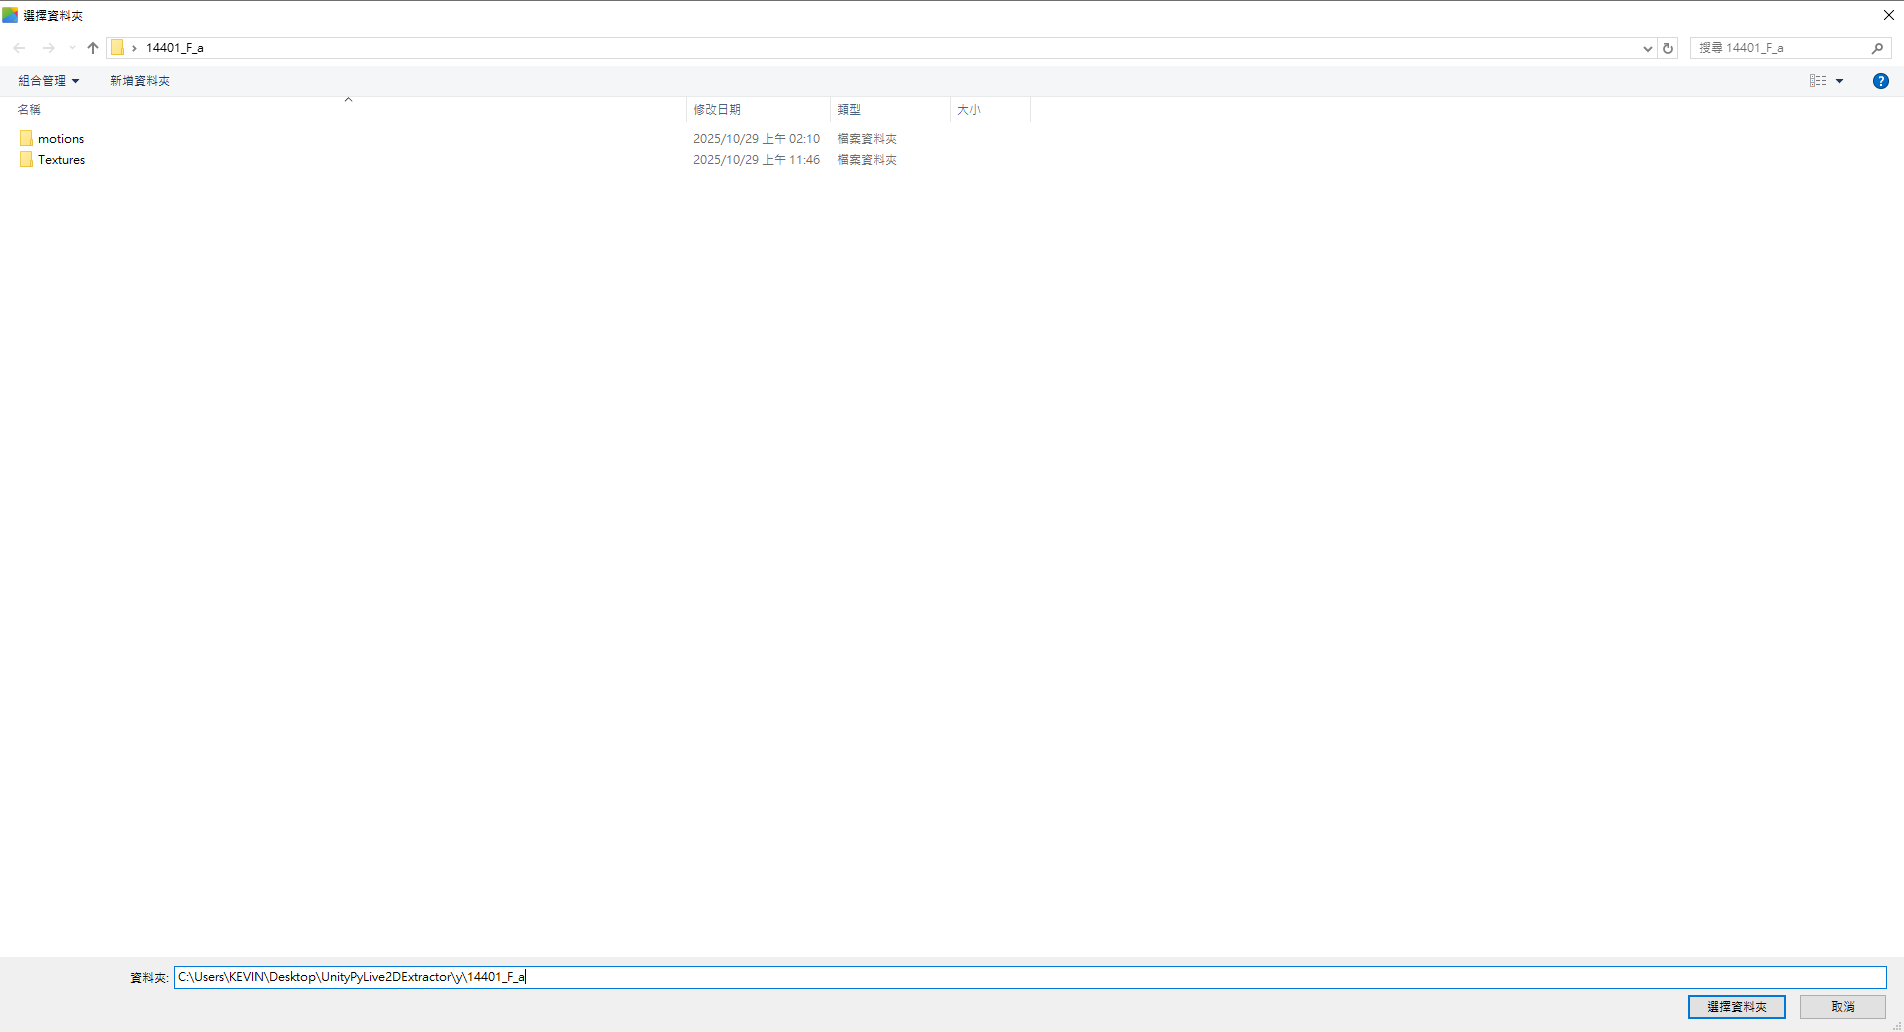
Task: Open the address bar history dropdown
Action: pos(1647,48)
